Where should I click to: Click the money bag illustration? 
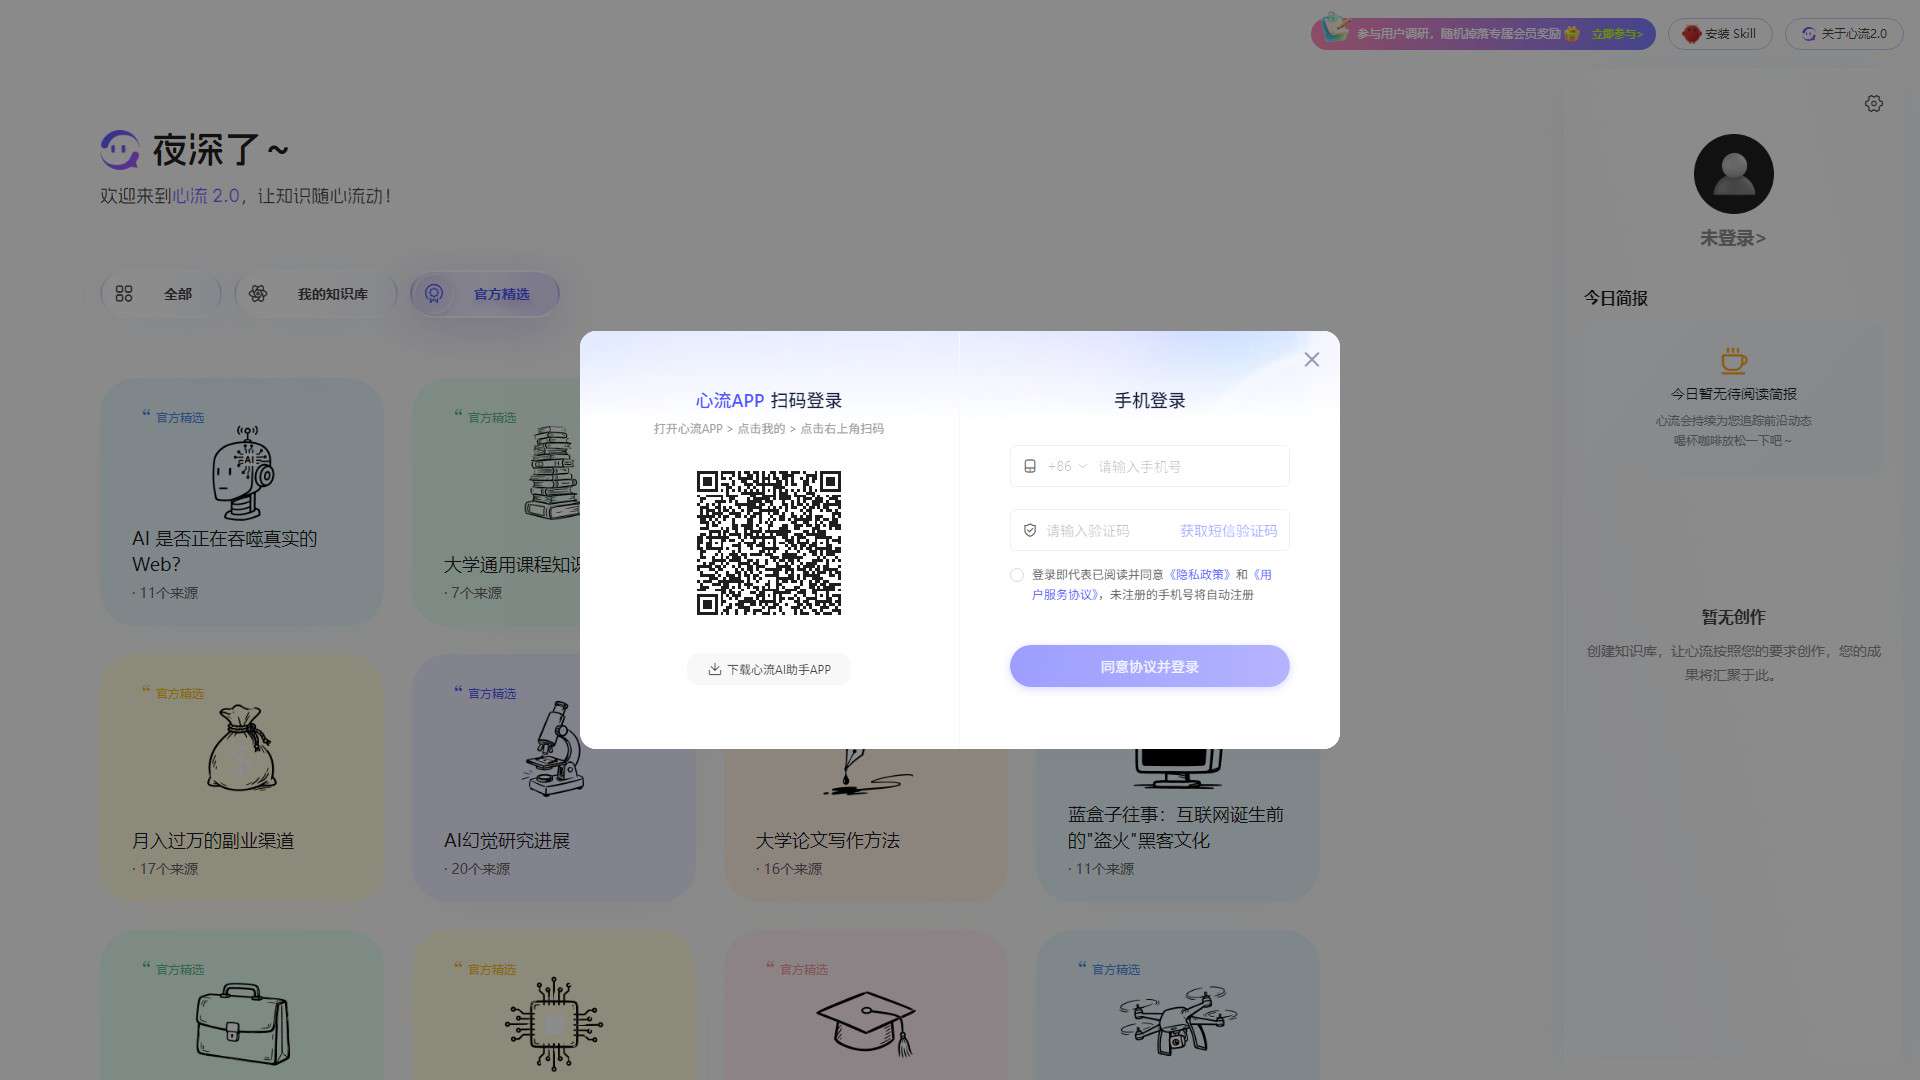(242, 748)
